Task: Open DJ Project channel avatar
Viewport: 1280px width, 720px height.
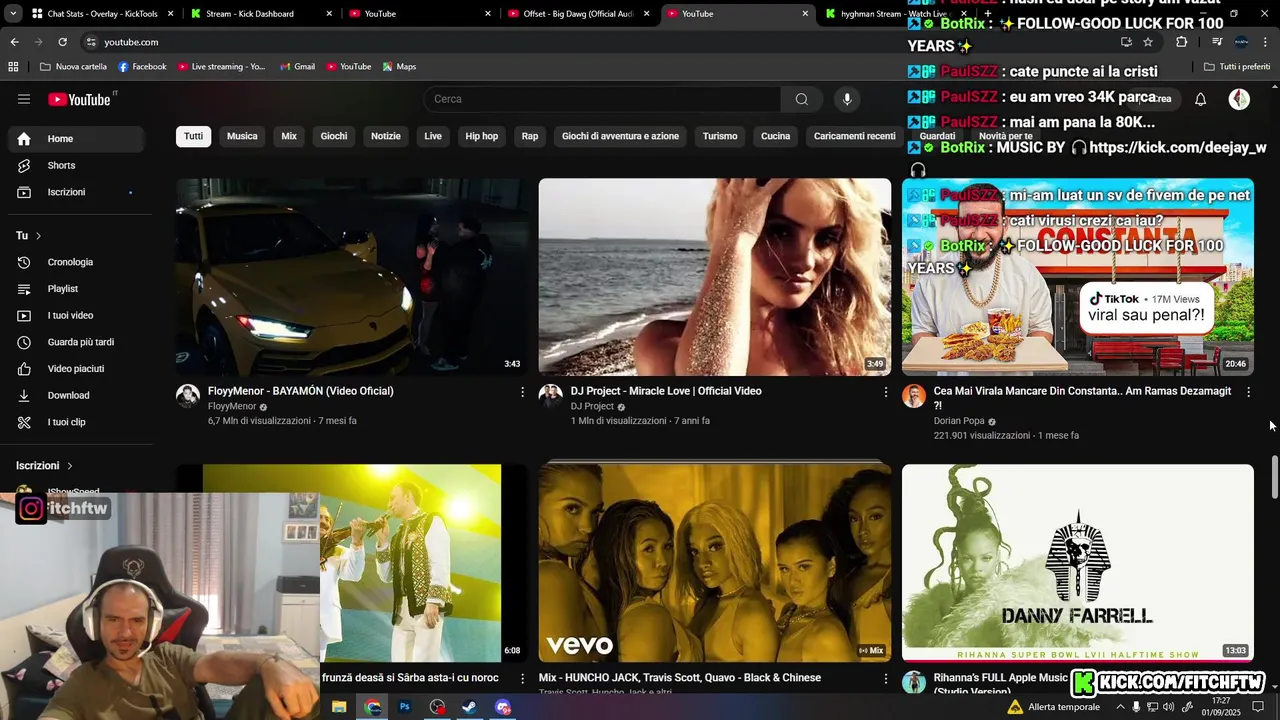Action: click(551, 396)
